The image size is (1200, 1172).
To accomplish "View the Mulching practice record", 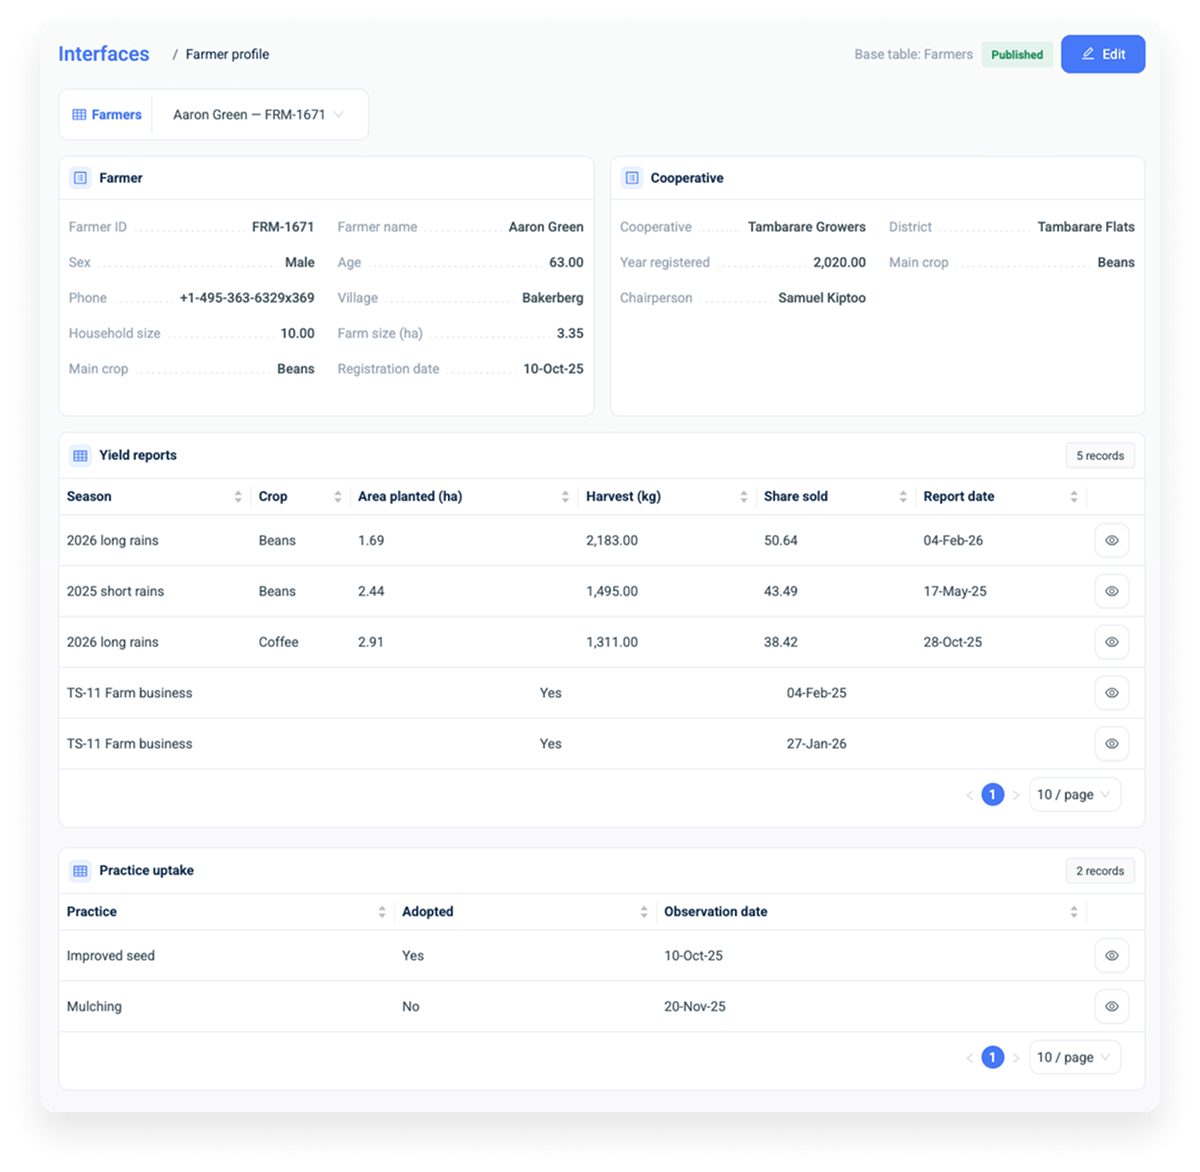I will coord(1112,1007).
